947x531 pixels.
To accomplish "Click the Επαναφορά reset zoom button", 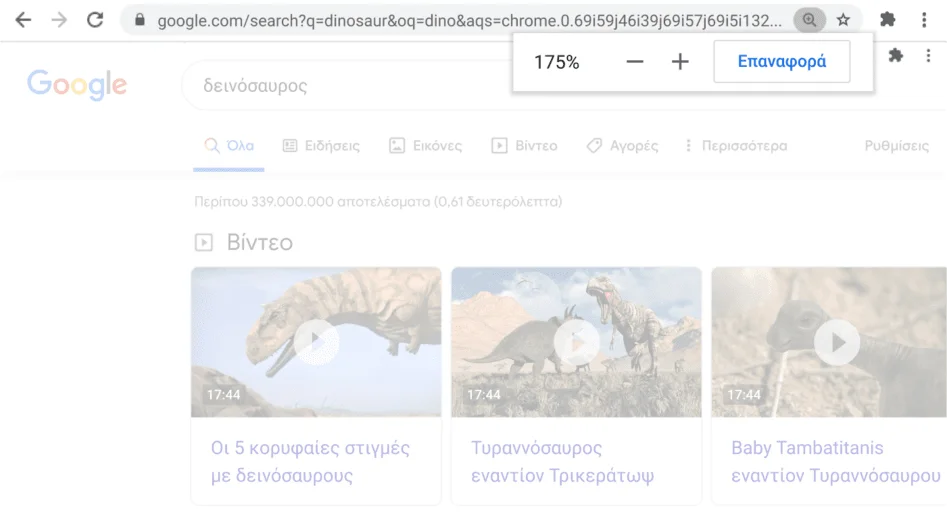I will tap(782, 62).
